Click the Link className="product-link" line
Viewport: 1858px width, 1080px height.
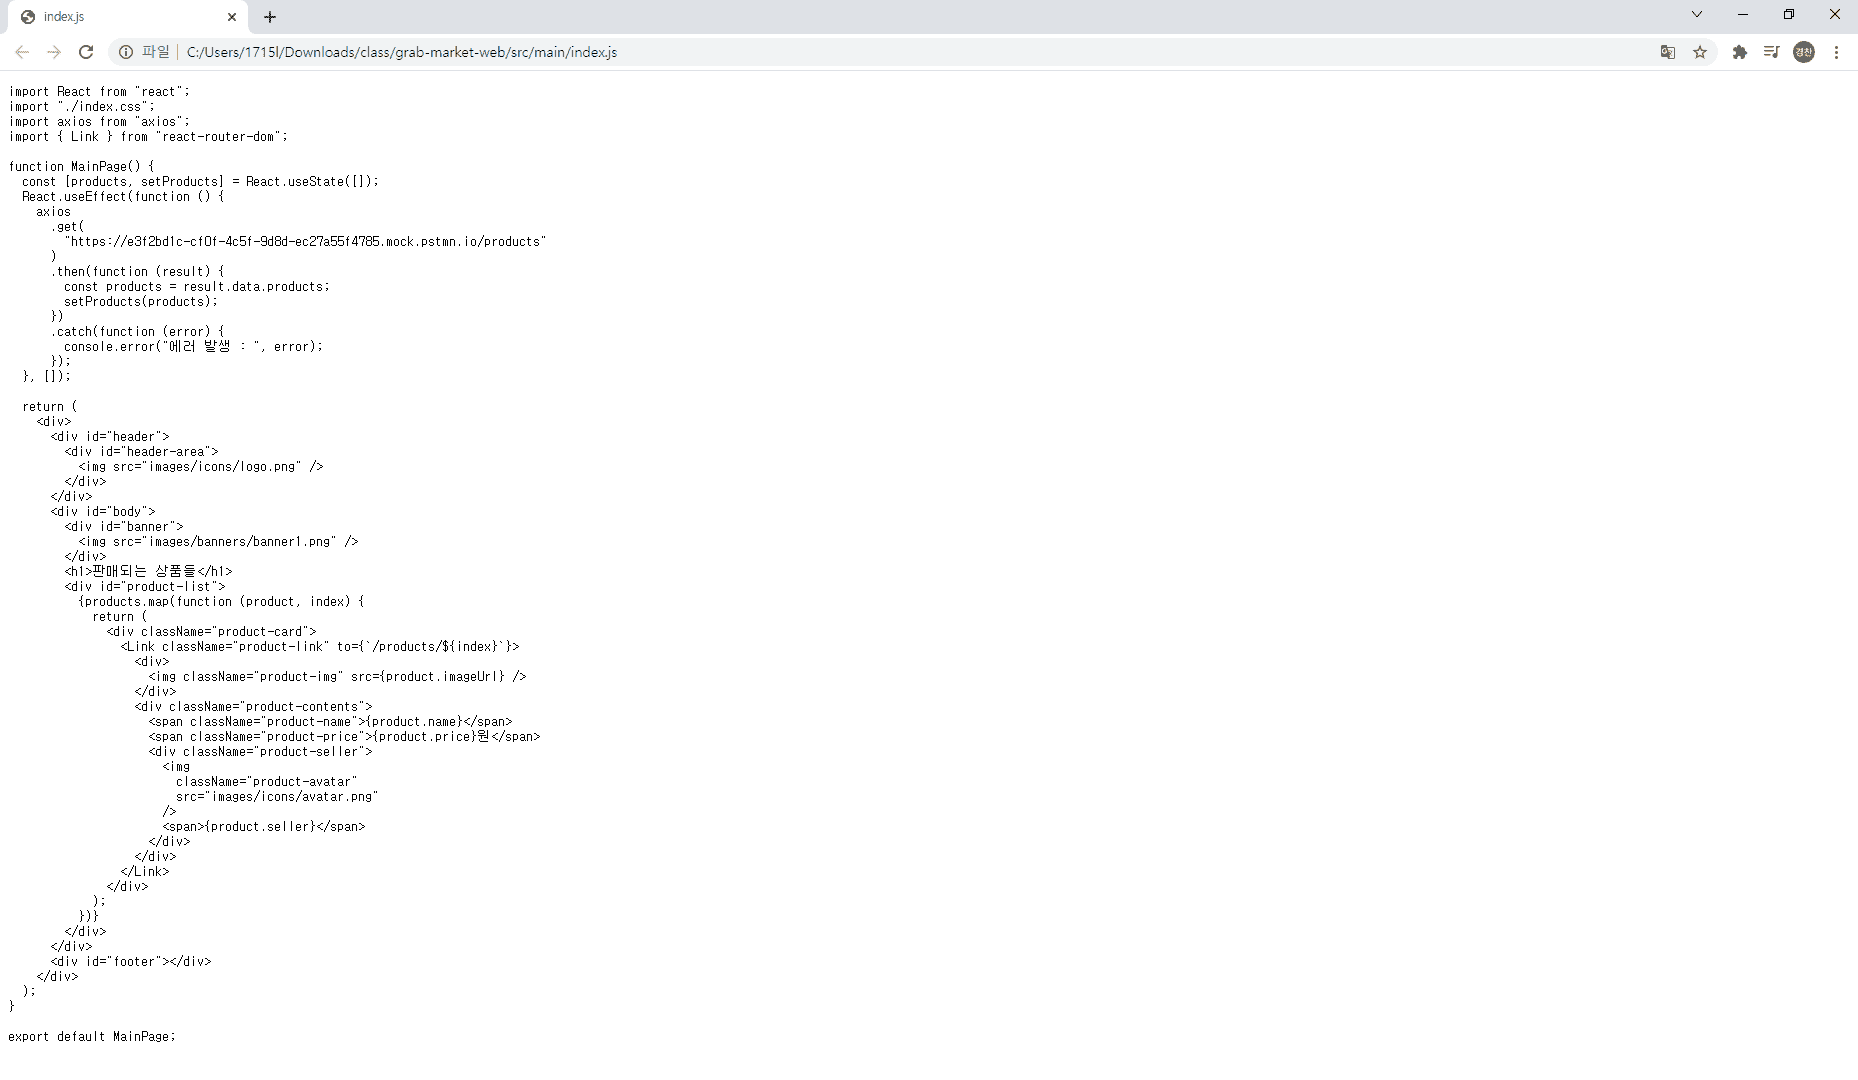tap(320, 646)
